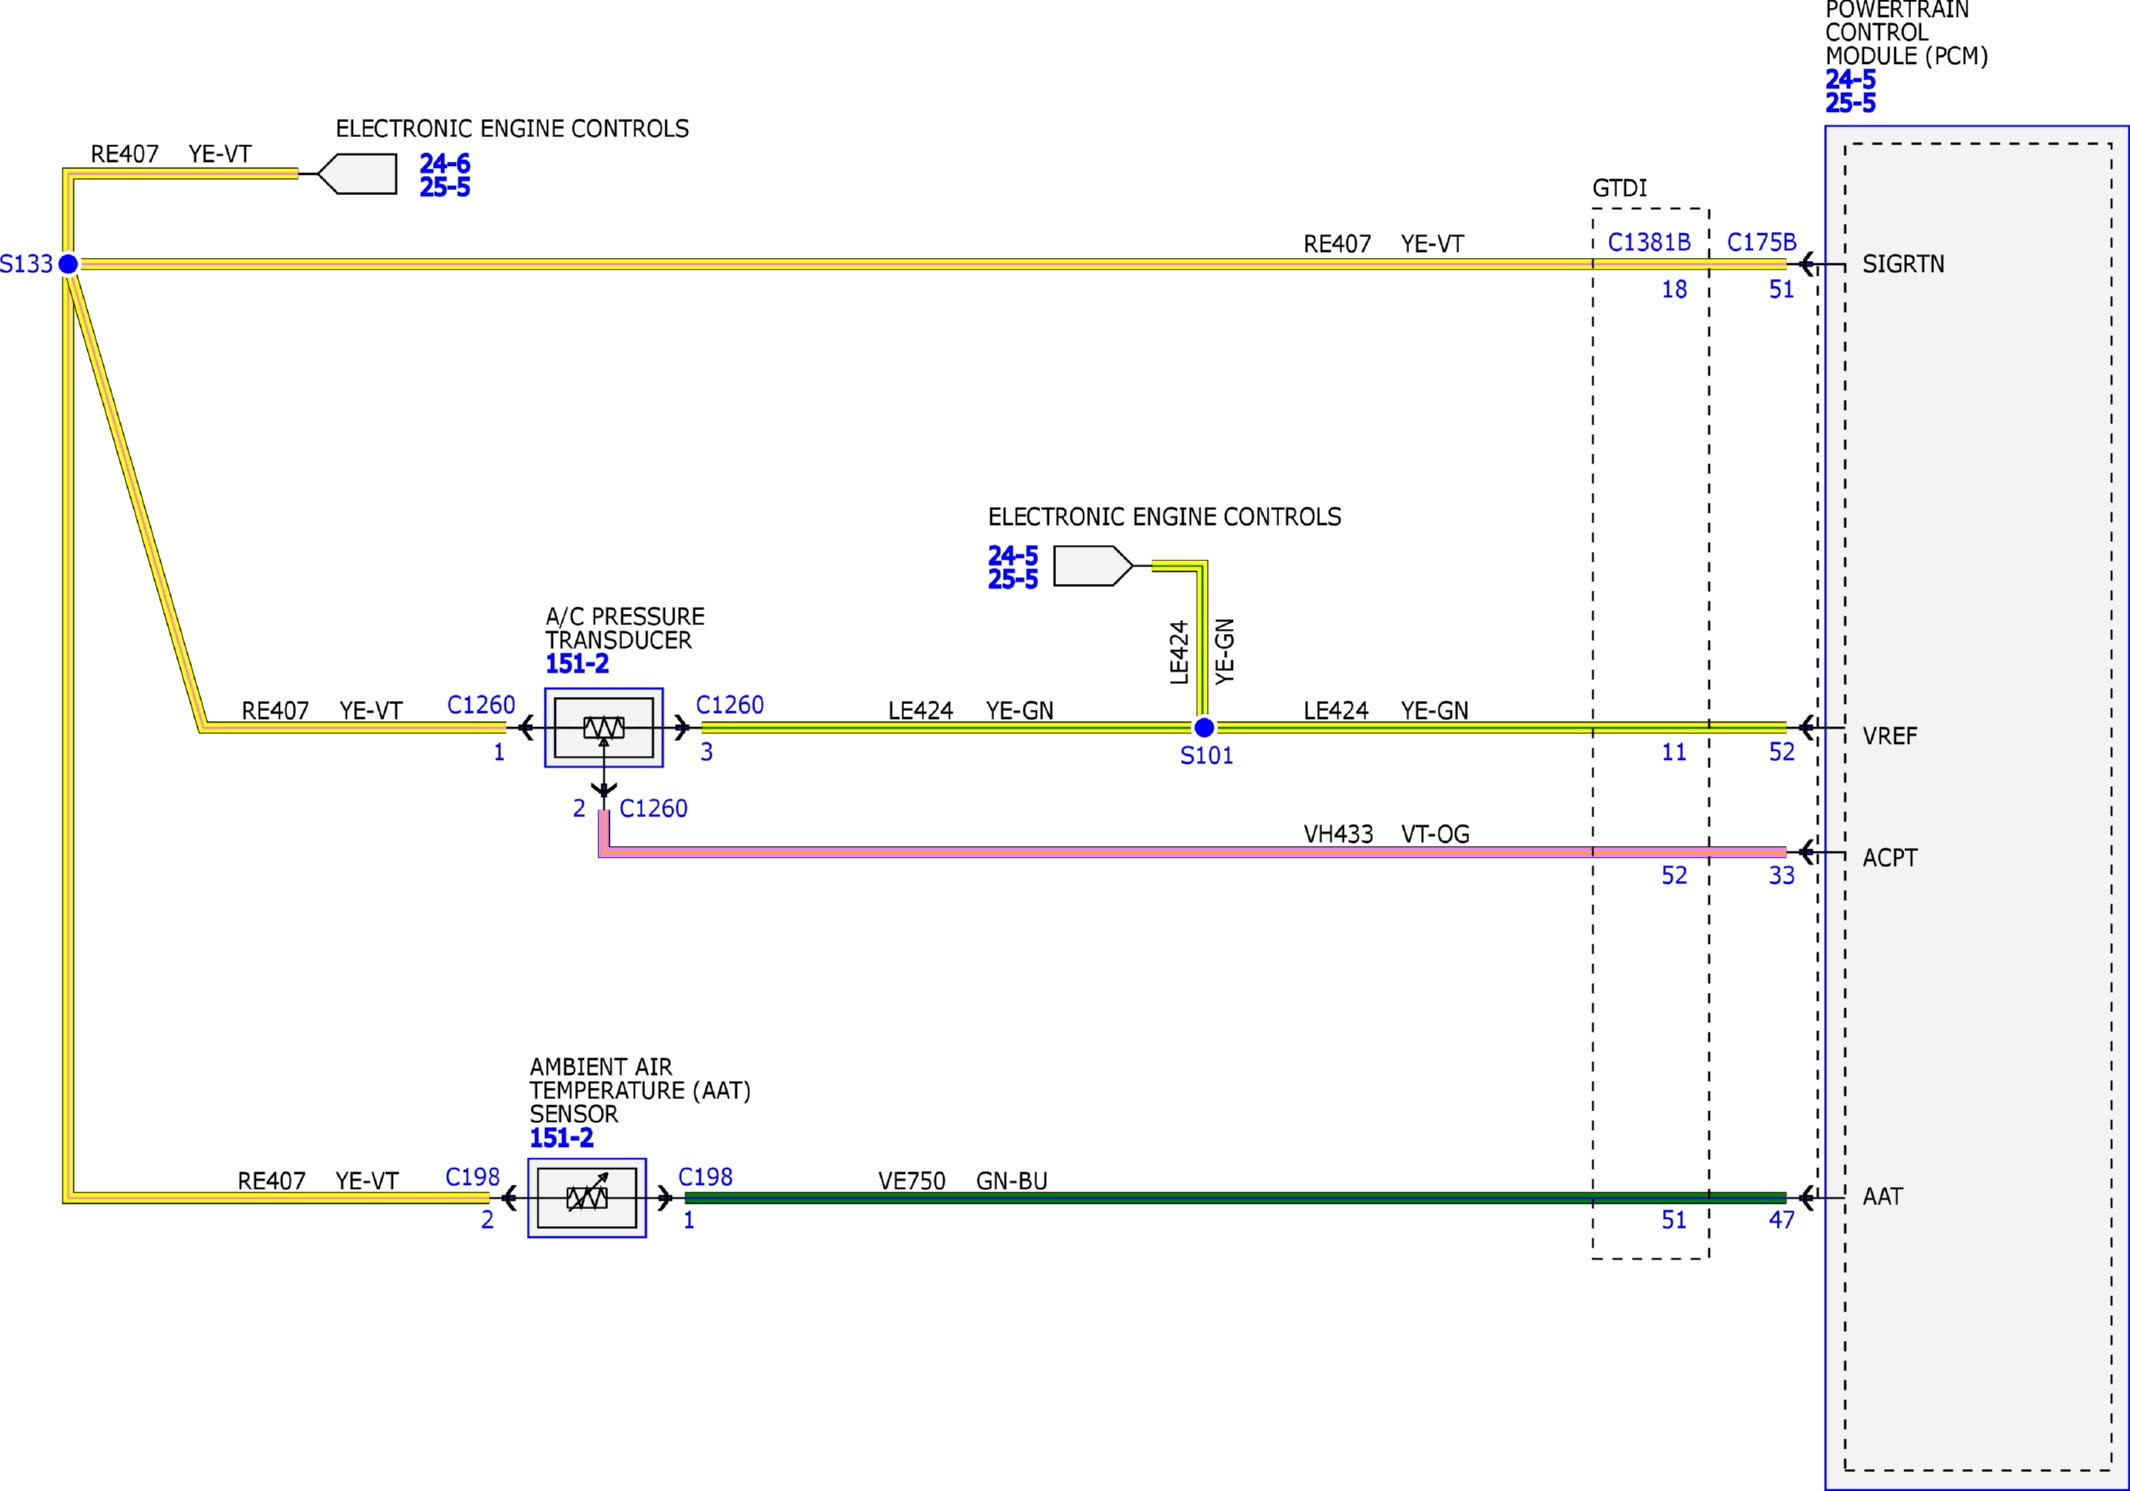
Task: Open page reference 24-6 under Electronic Engine Controls
Action: tap(445, 163)
